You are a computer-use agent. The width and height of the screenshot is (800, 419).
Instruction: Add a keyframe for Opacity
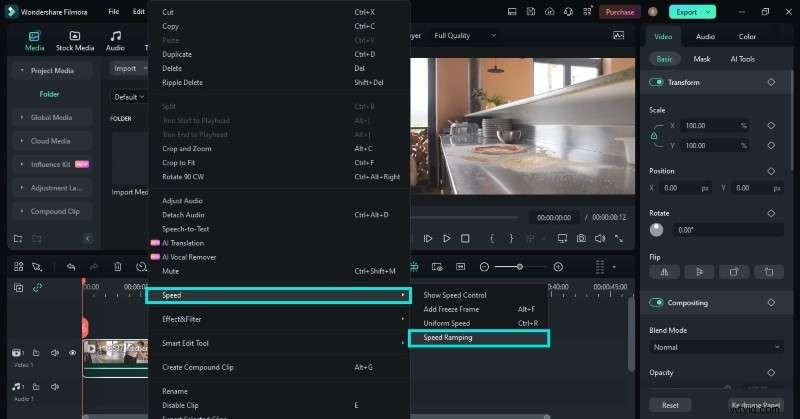click(x=771, y=373)
